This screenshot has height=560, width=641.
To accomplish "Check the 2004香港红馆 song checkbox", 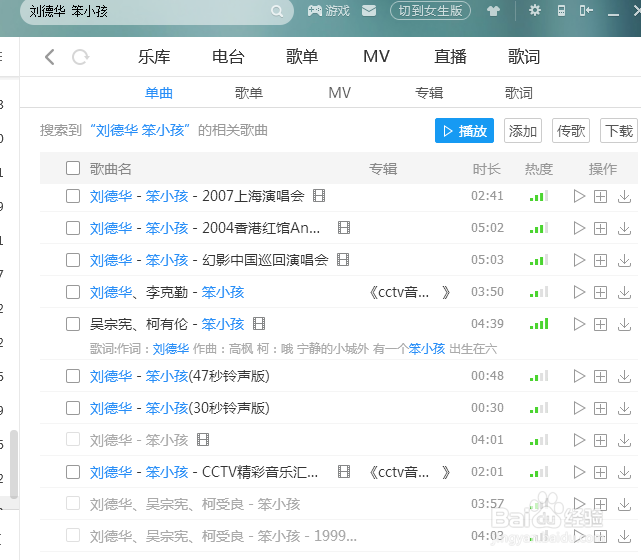I will (x=73, y=228).
